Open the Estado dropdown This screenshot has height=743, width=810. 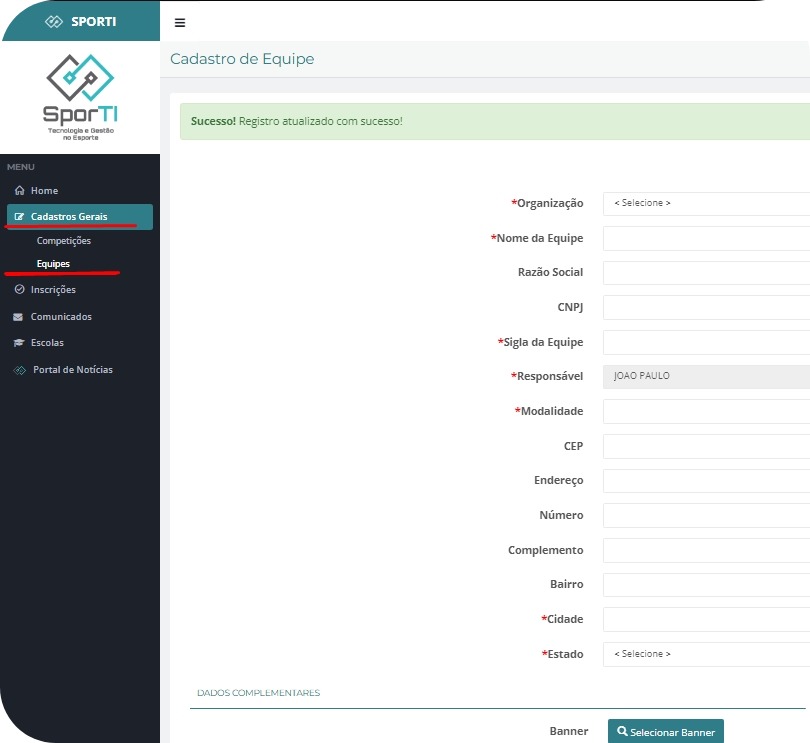tap(706, 654)
